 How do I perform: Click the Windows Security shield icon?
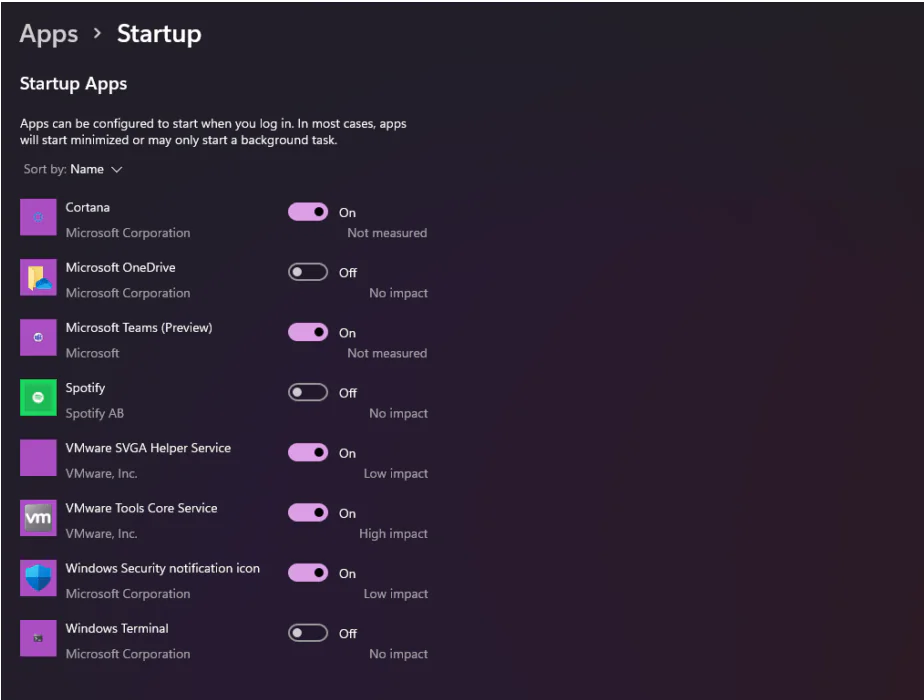tap(38, 578)
